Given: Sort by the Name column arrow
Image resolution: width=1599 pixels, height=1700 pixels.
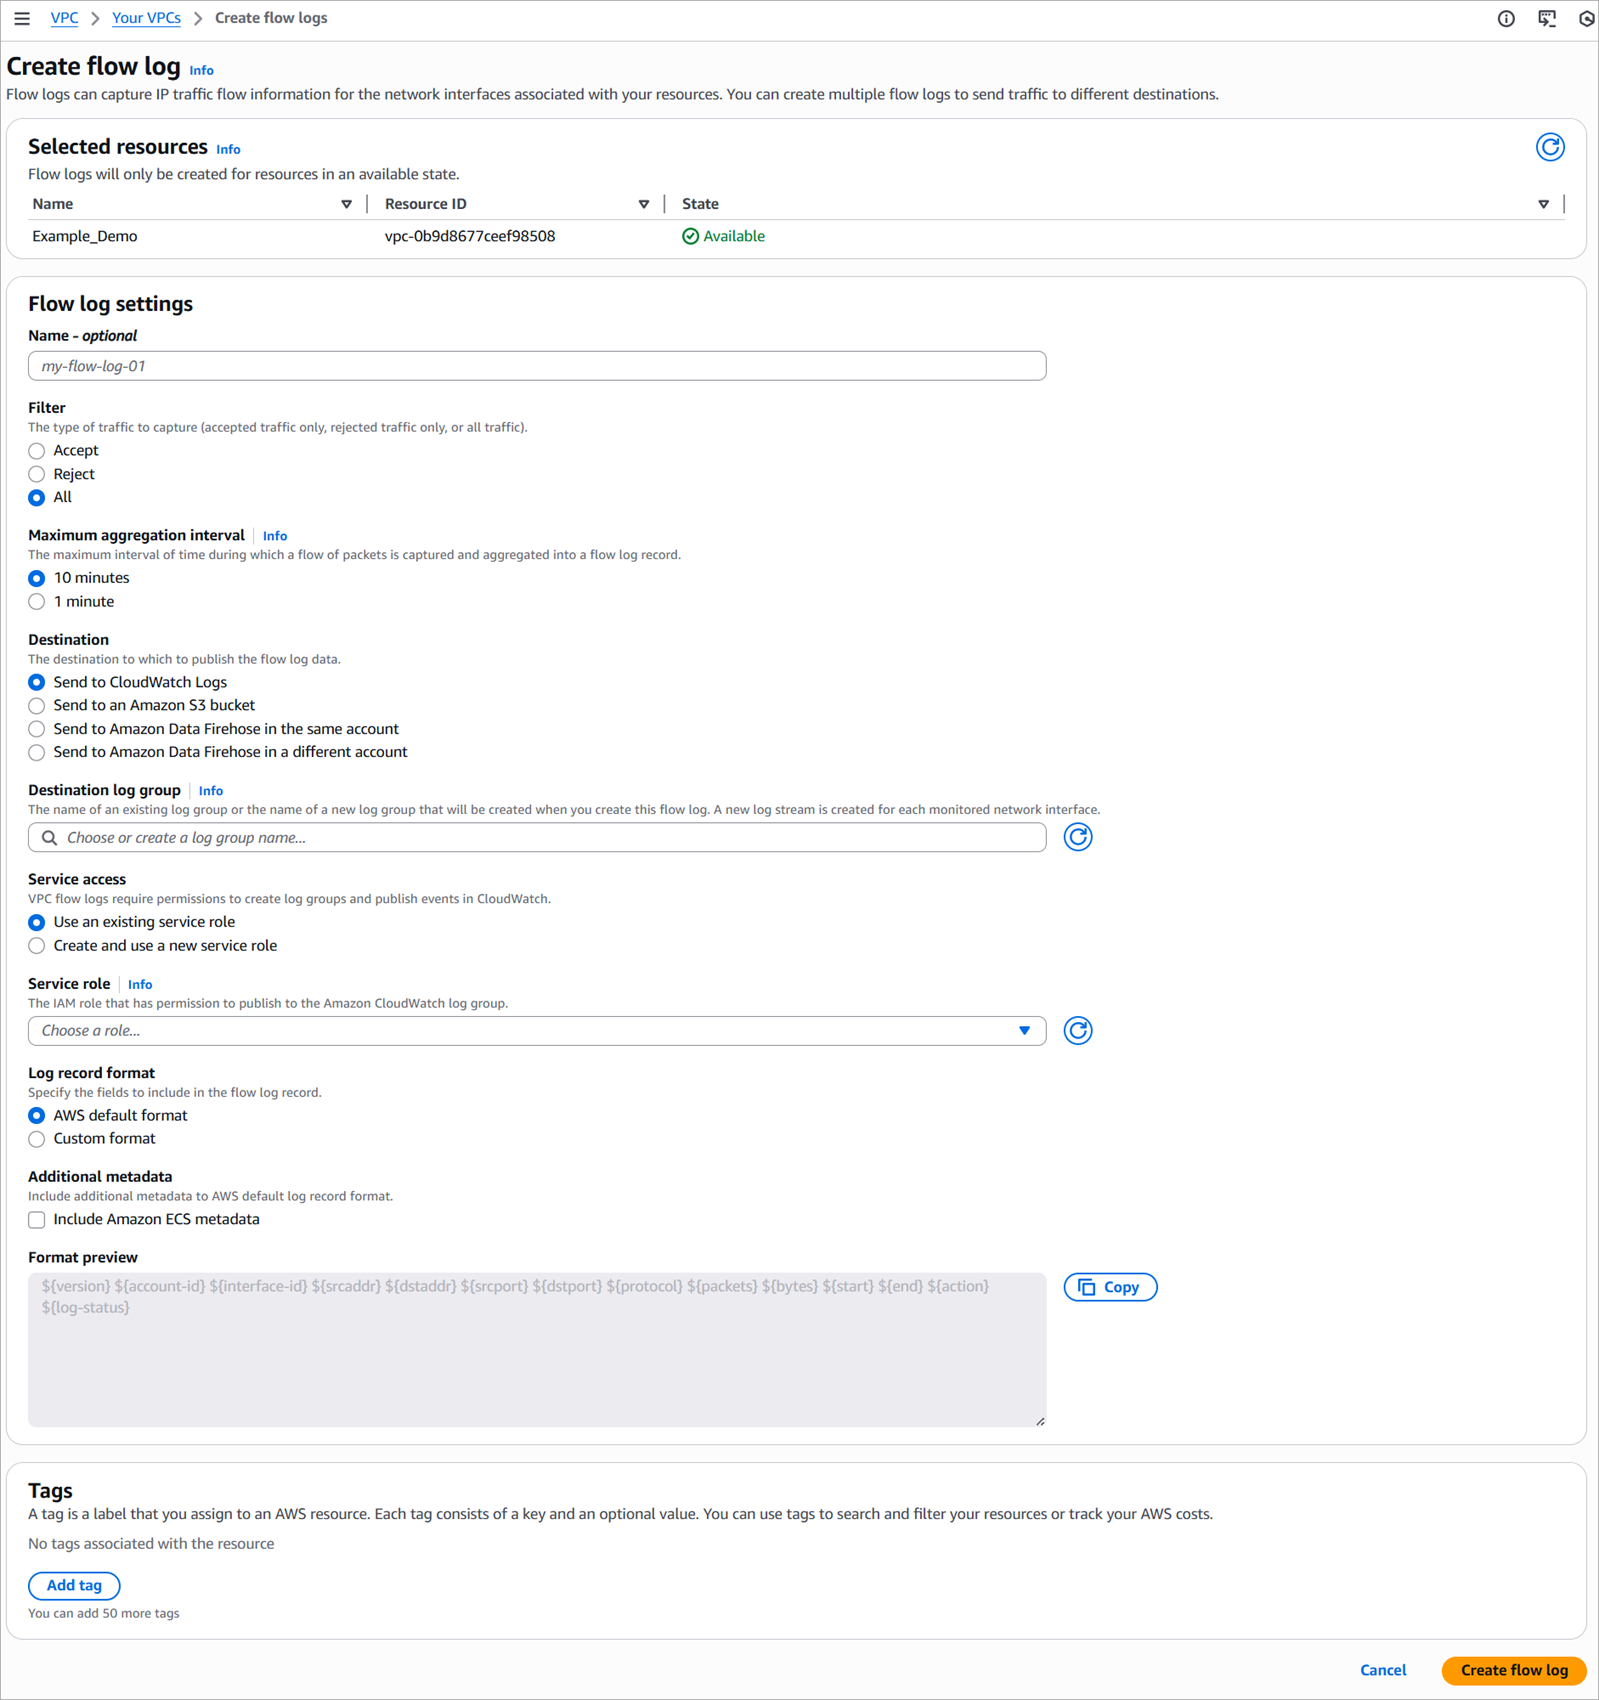Looking at the screenshot, I should [346, 204].
